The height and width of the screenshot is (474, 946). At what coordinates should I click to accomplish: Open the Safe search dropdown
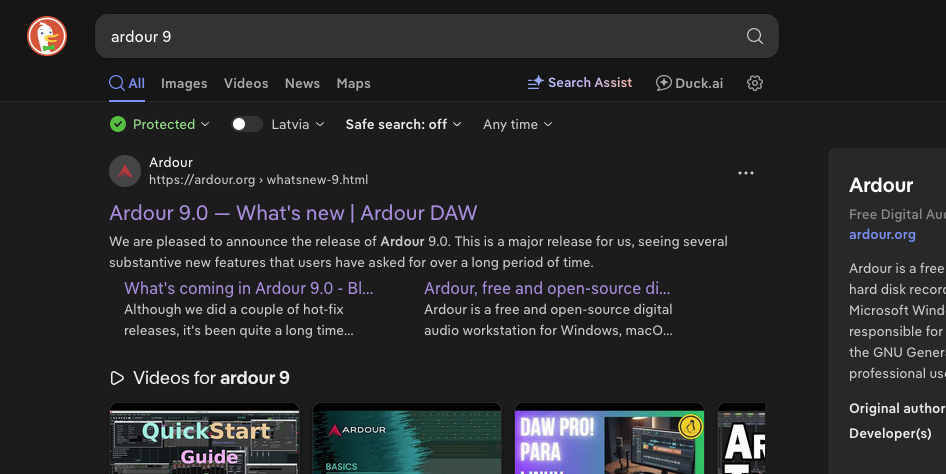click(403, 124)
